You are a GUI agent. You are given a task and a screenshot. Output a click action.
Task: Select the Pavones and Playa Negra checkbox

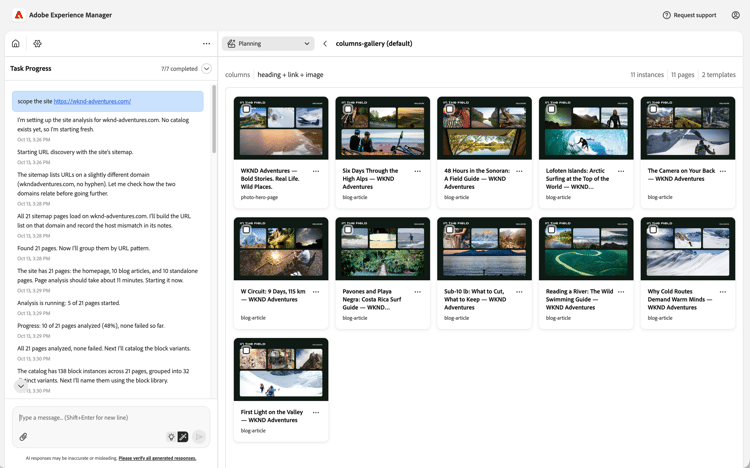click(348, 230)
